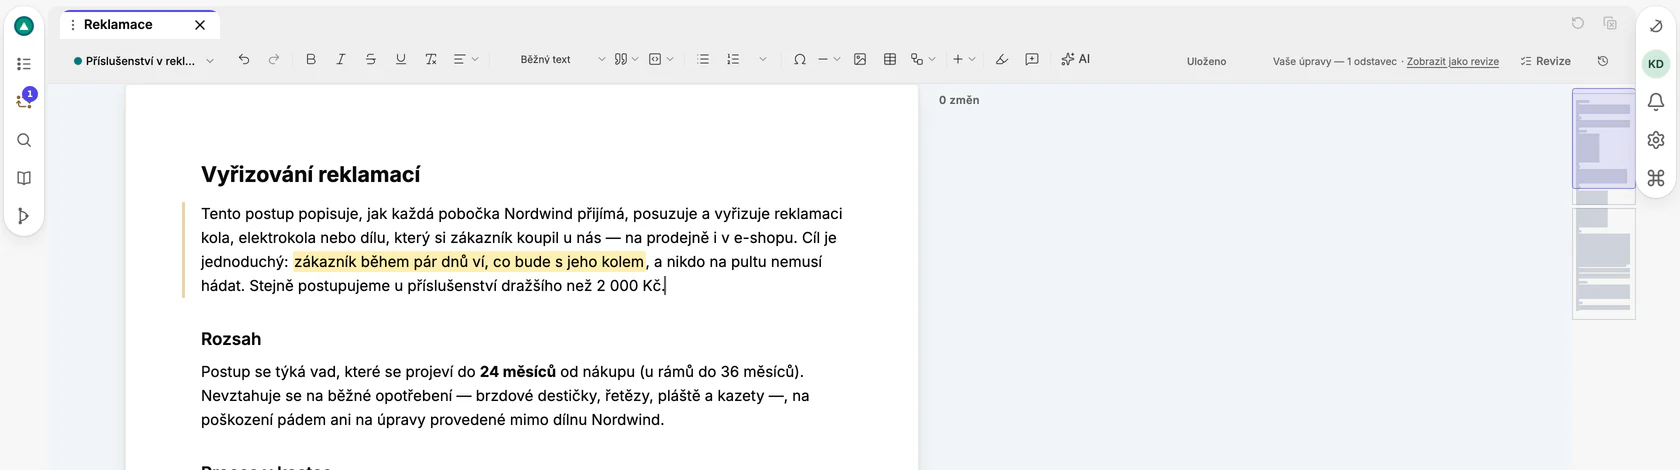Click the Vyřizování reklamací heading
Image resolution: width=1680 pixels, height=470 pixels.
tap(310, 175)
